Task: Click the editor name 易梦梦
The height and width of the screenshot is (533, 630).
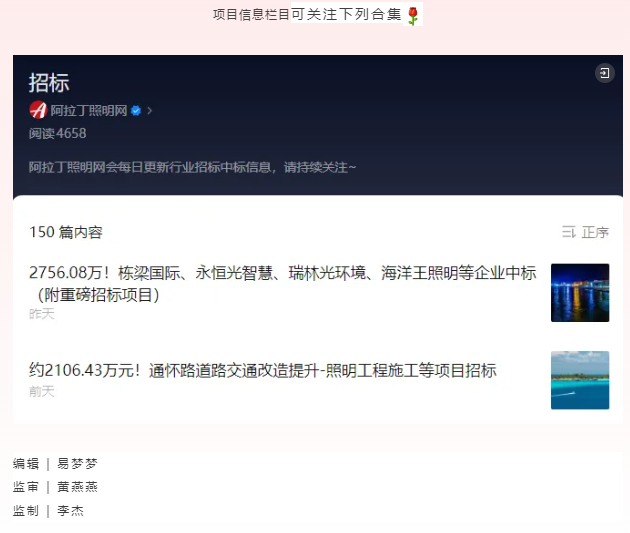Action: point(77,464)
